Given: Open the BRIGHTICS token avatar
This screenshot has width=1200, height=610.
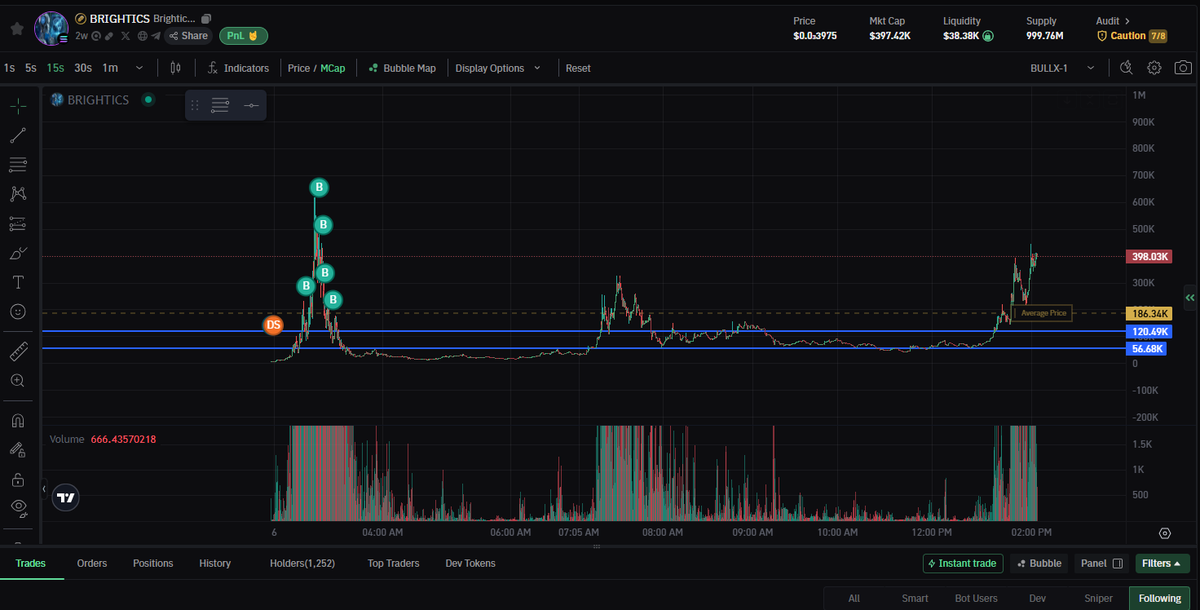Looking at the screenshot, I should (50, 29).
